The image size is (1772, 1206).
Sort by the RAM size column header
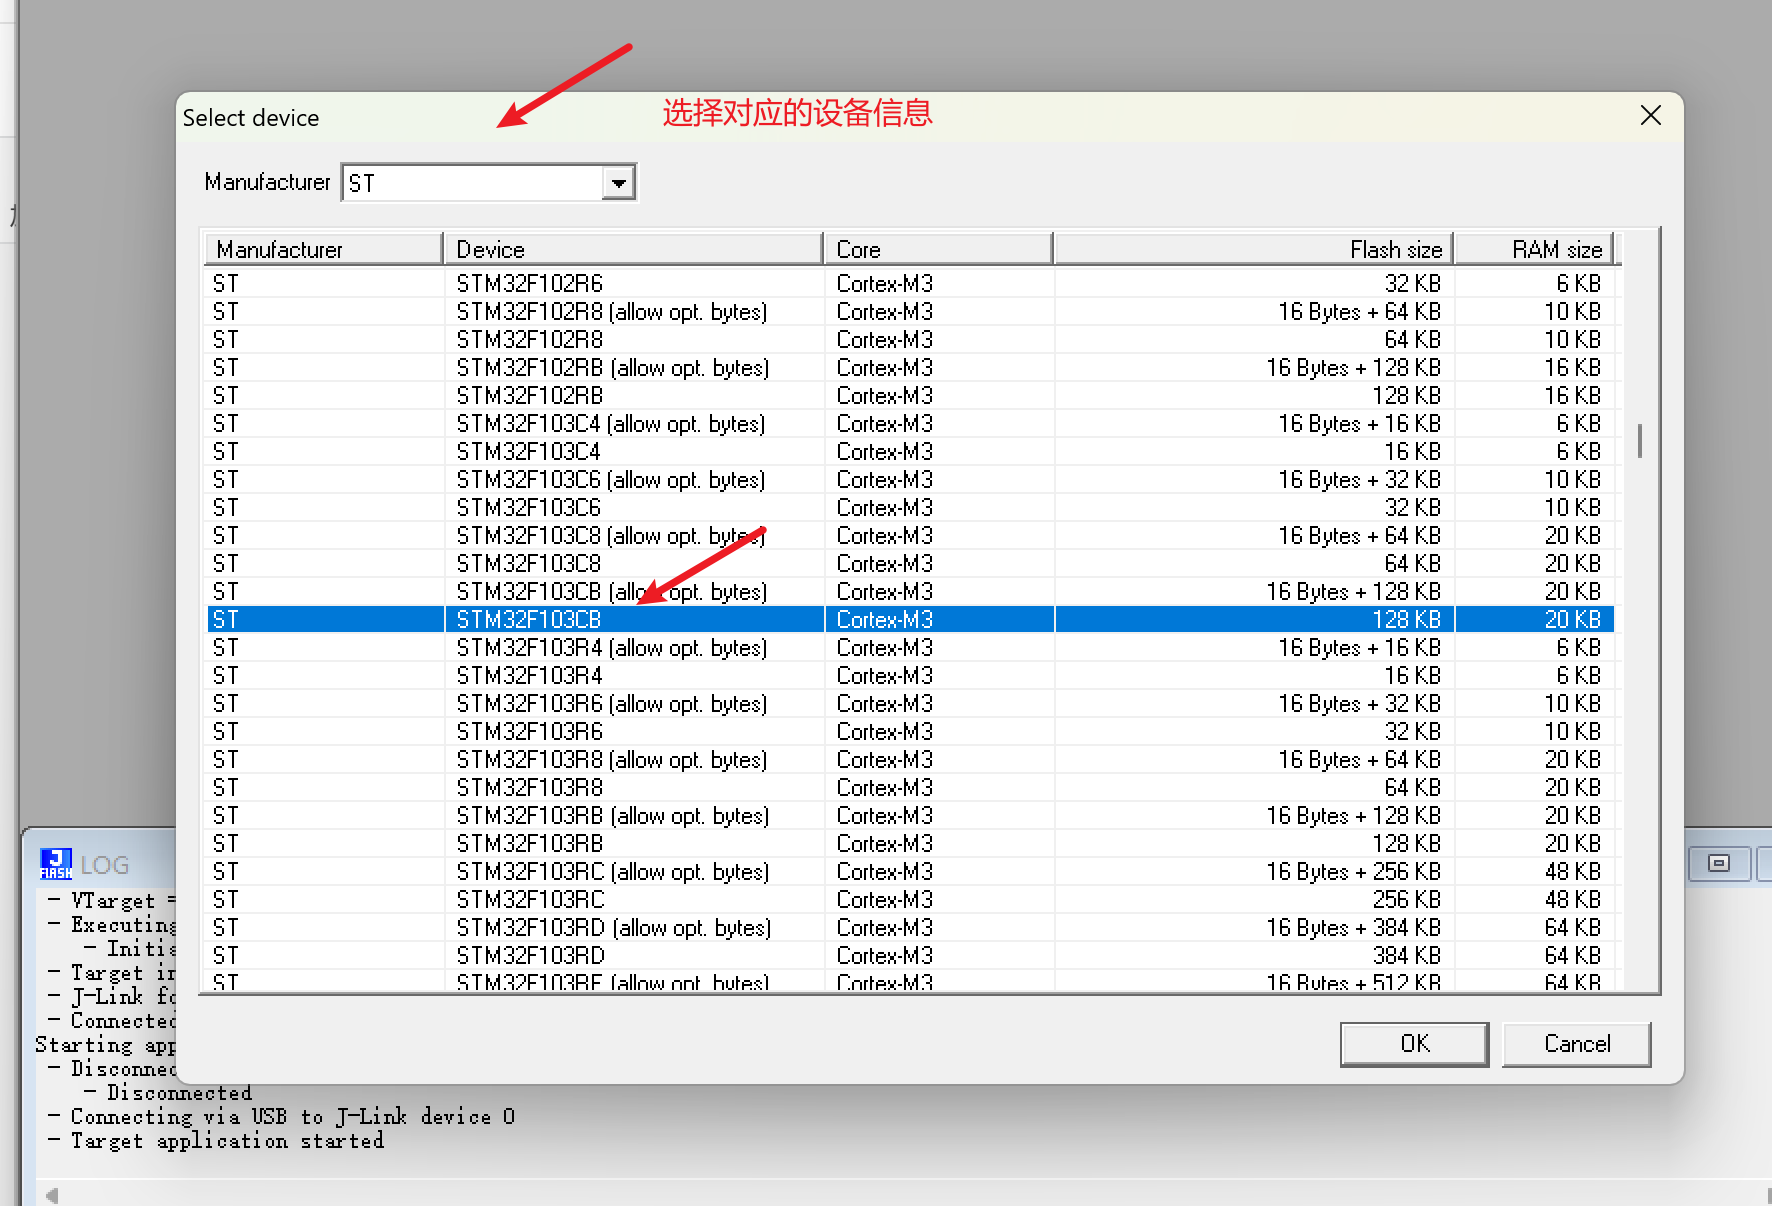[x=1533, y=249]
